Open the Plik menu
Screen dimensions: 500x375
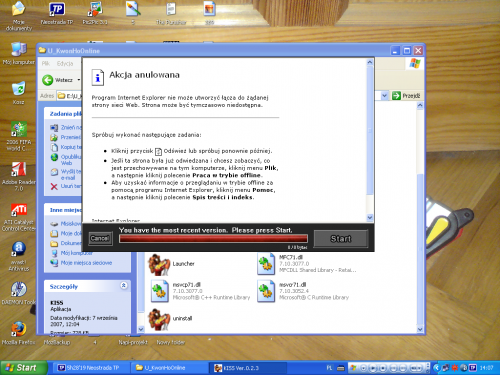pyautogui.click(x=46, y=63)
